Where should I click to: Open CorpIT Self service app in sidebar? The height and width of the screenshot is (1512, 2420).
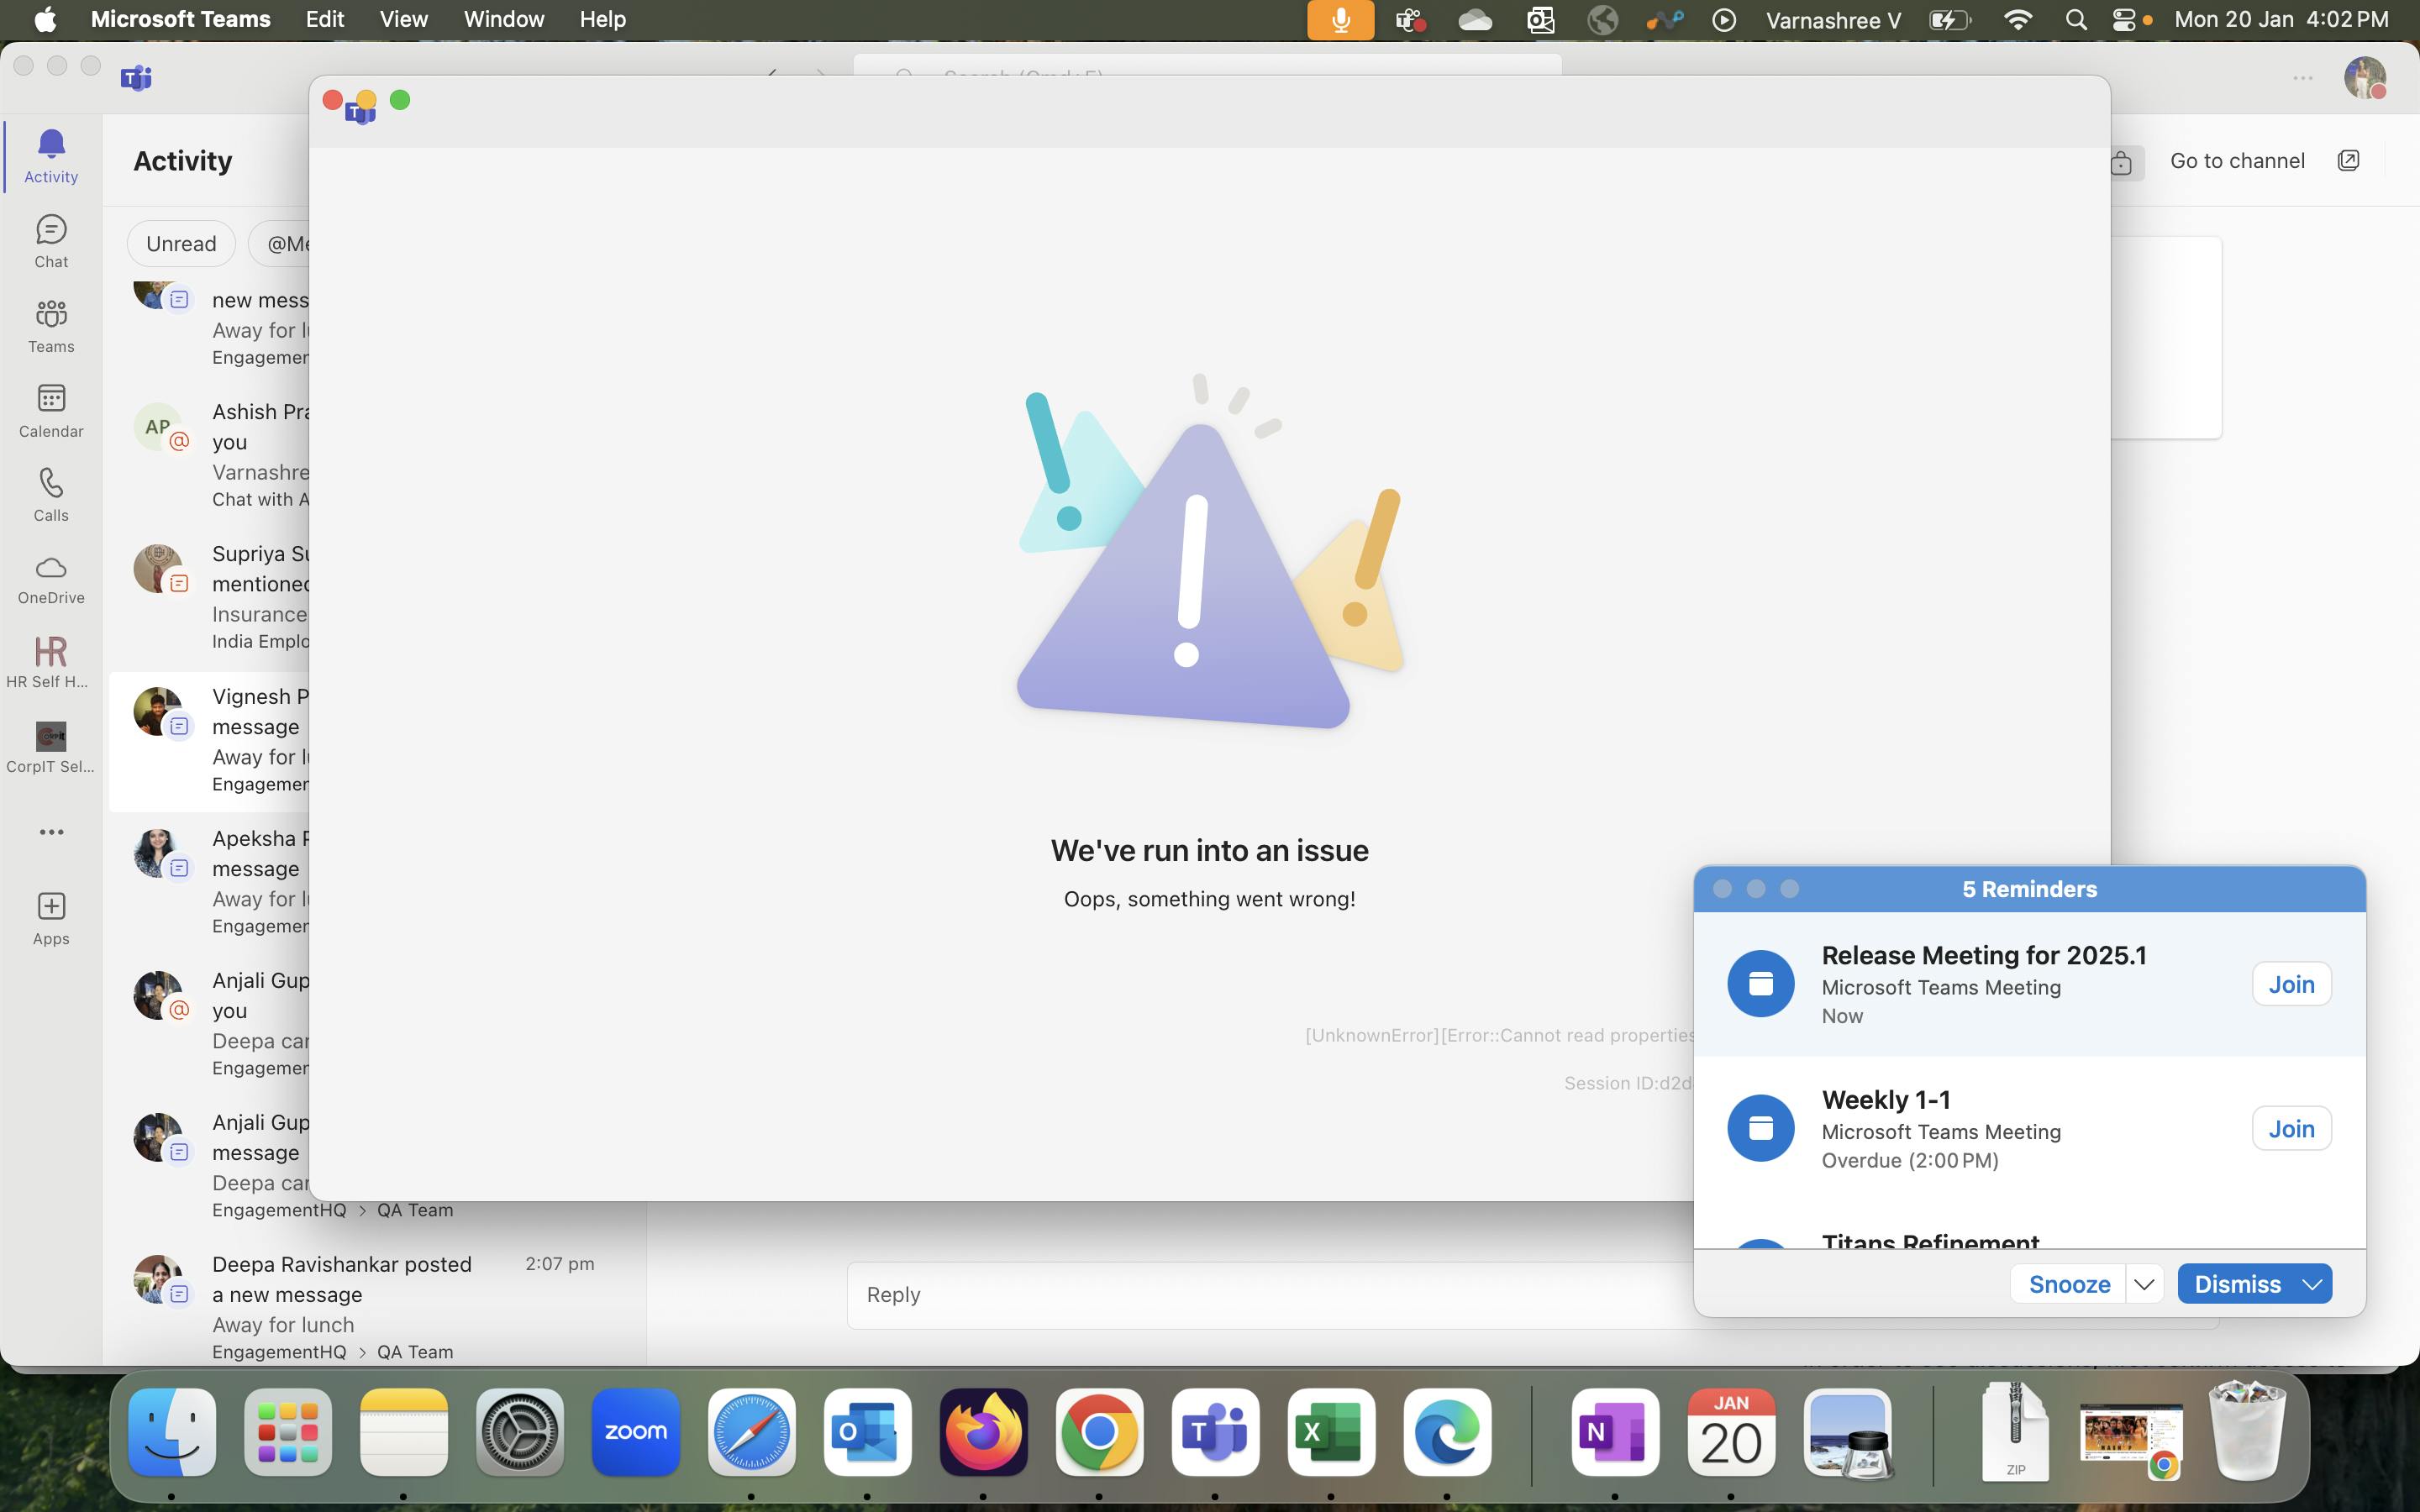(x=51, y=748)
